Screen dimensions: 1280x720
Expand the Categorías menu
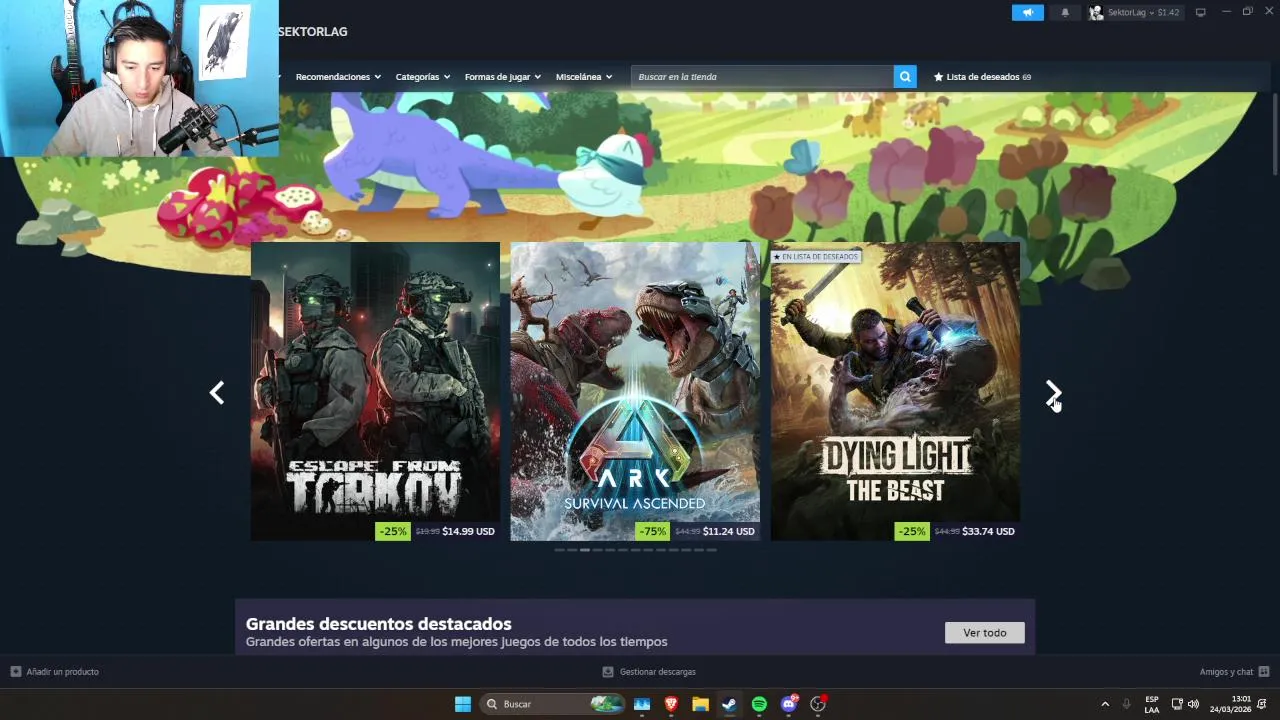tap(423, 77)
